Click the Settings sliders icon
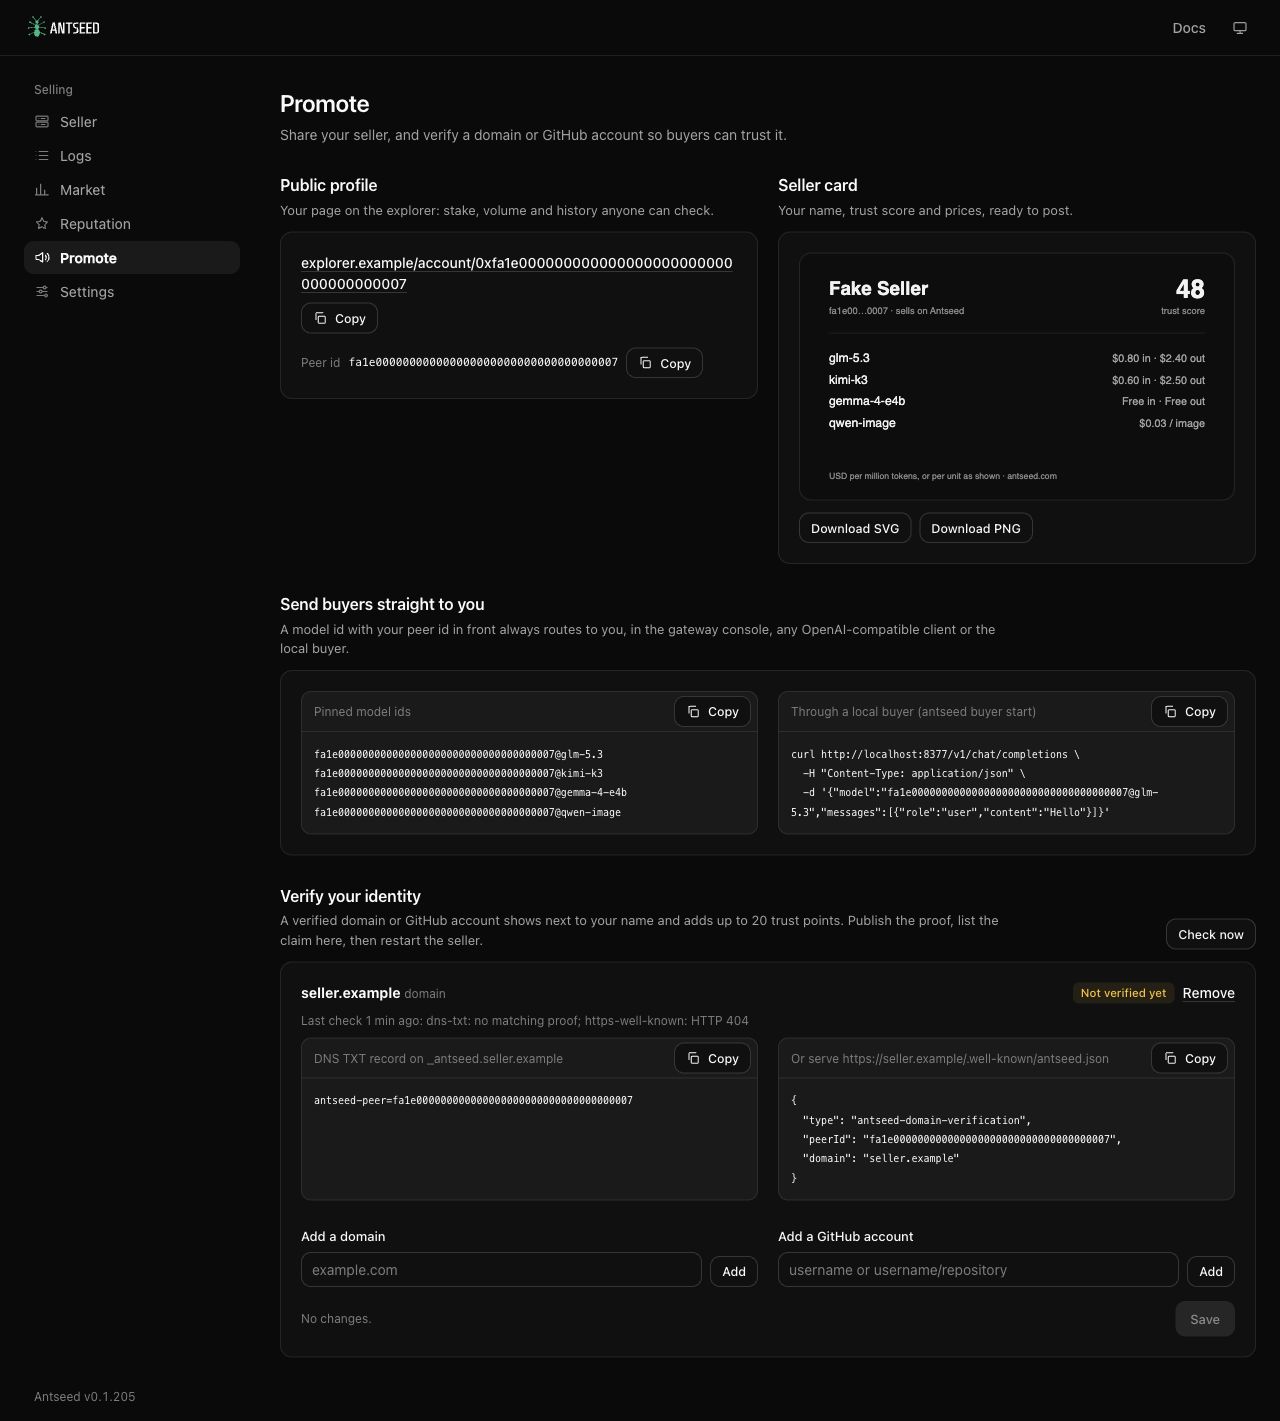Image resolution: width=1280 pixels, height=1421 pixels. pos(42,292)
